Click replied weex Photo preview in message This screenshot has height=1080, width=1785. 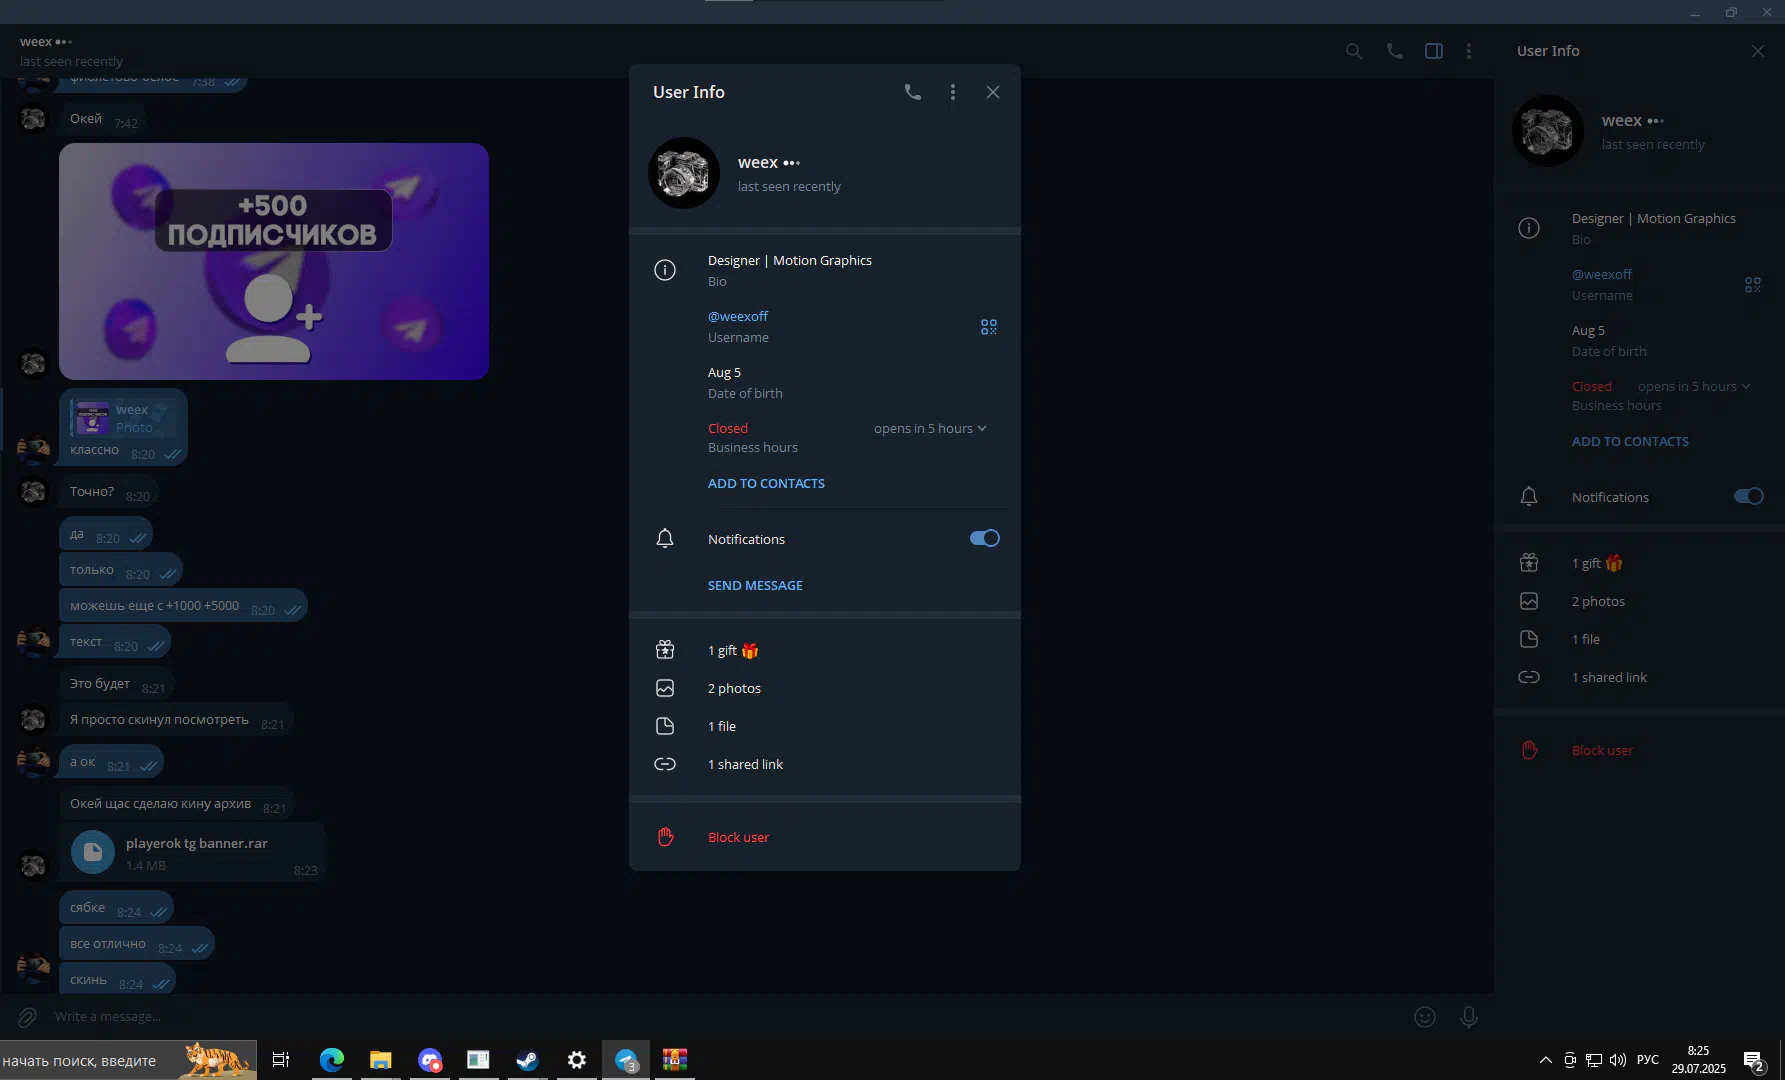coord(124,418)
